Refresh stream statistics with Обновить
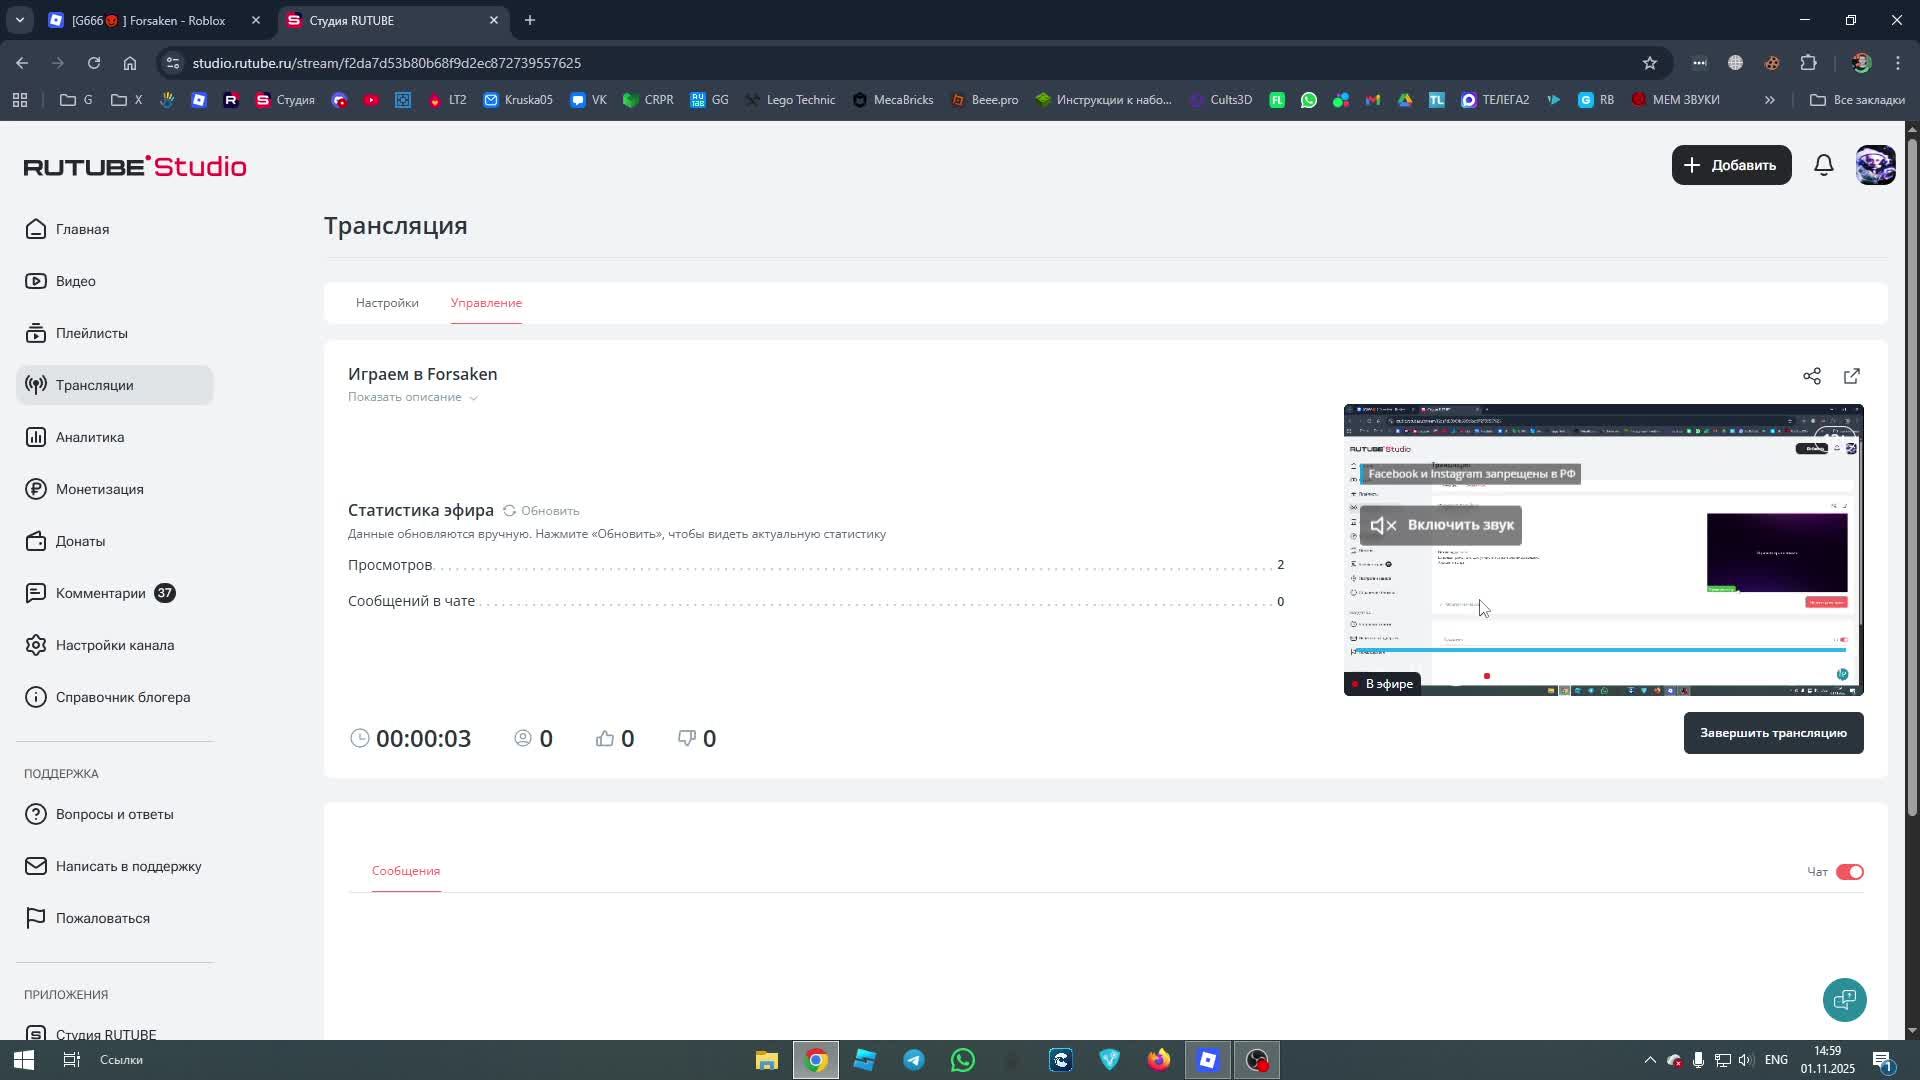The width and height of the screenshot is (1920, 1080). (x=541, y=511)
